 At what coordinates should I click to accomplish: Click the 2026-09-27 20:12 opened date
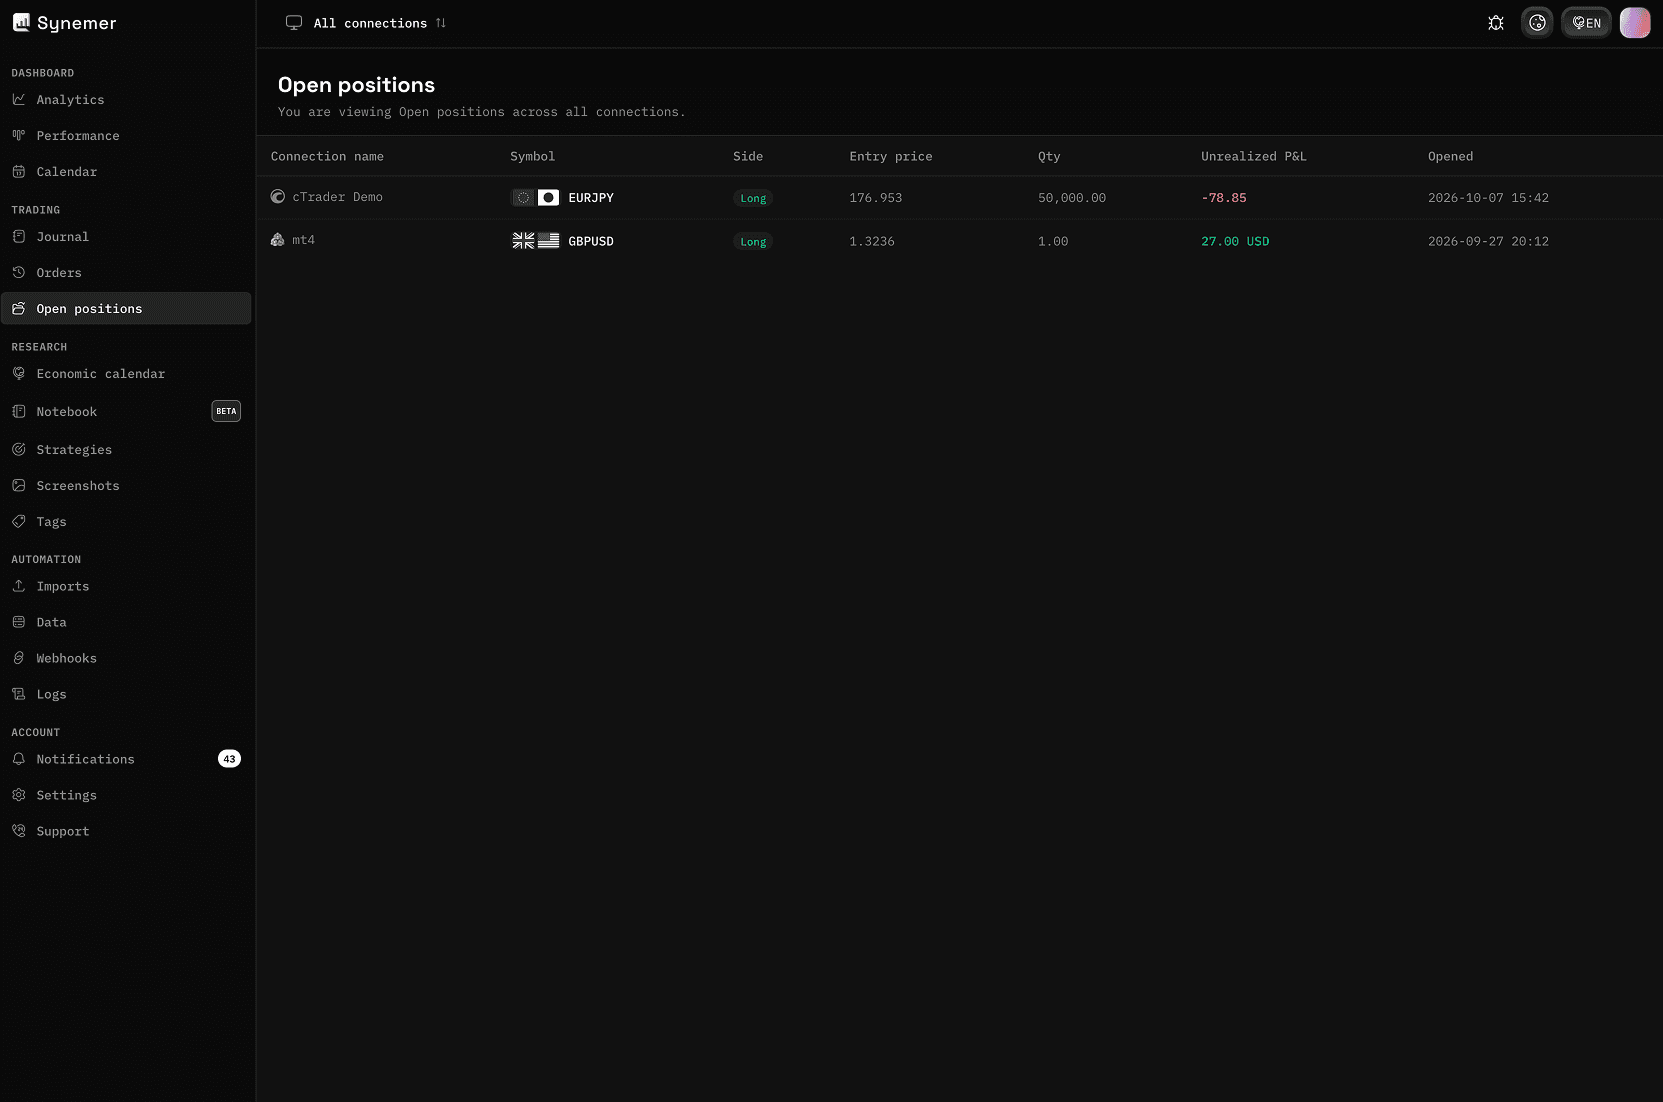[1488, 242]
